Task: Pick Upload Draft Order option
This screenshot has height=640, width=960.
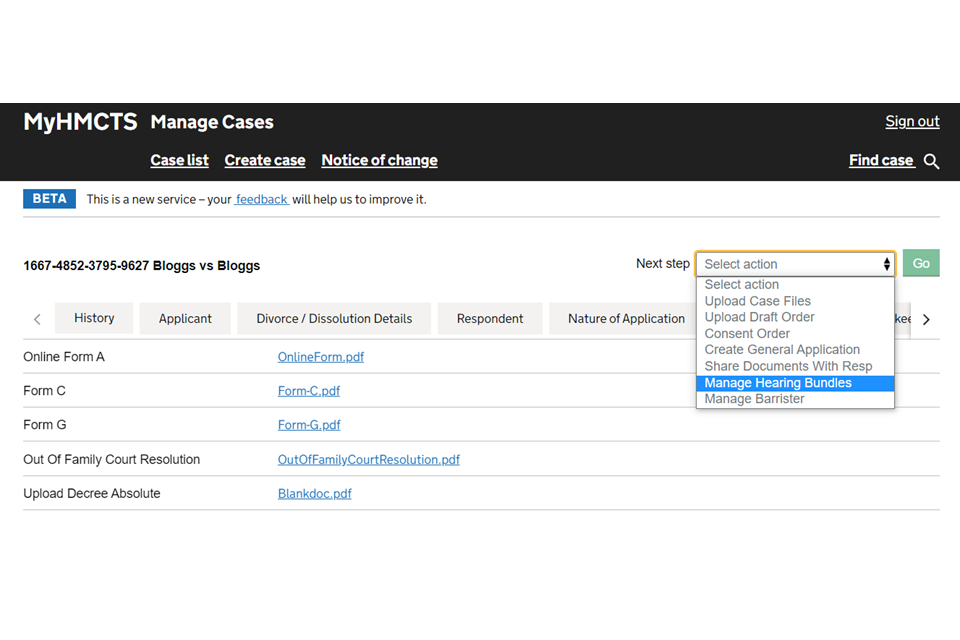Action: (x=759, y=317)
